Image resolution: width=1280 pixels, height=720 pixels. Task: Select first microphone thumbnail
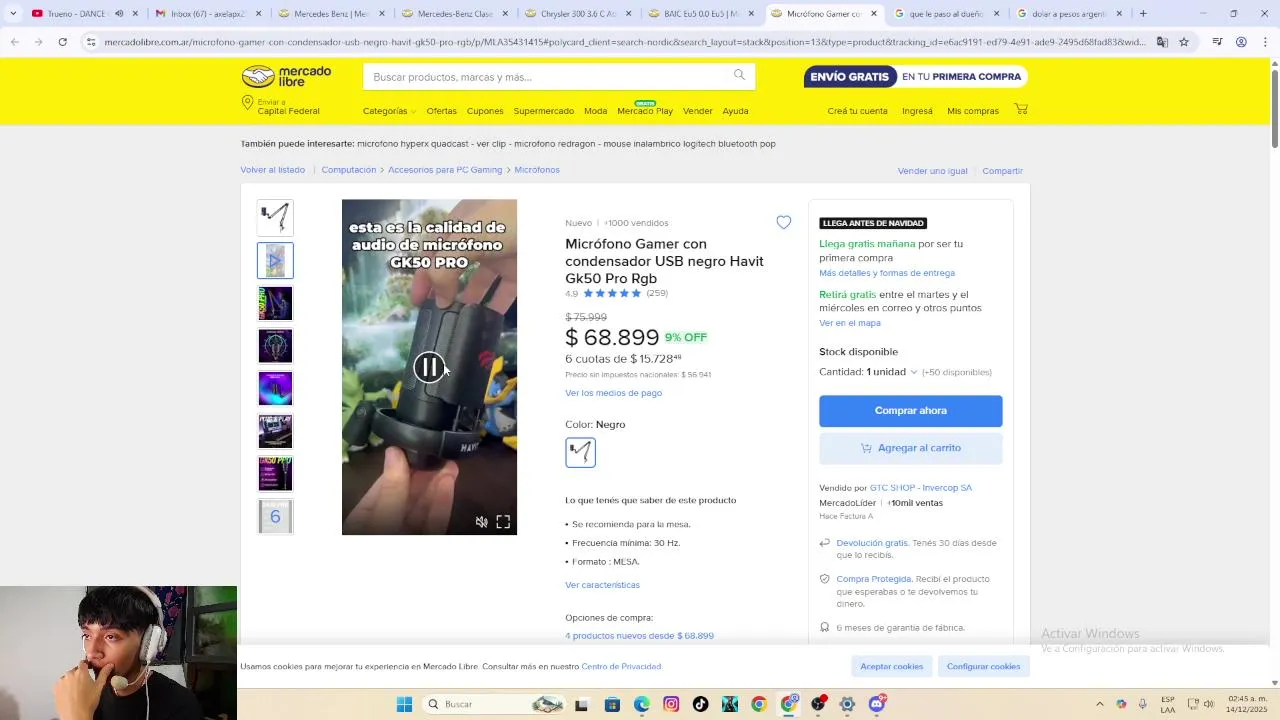275,218
